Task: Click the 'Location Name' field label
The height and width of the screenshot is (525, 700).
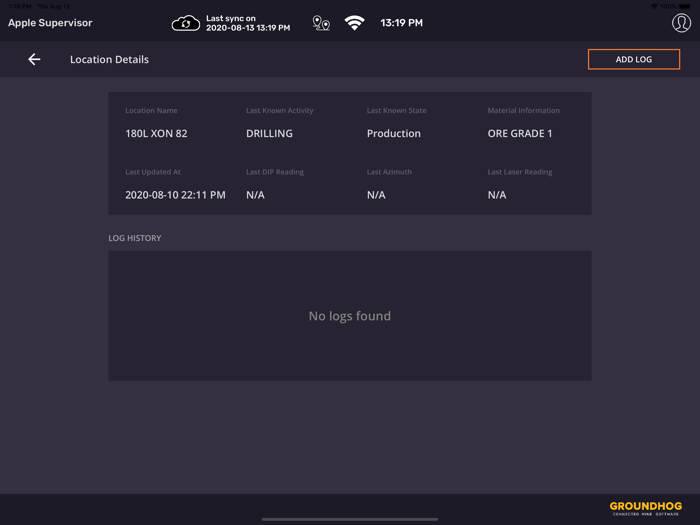Action: [151, 110]
